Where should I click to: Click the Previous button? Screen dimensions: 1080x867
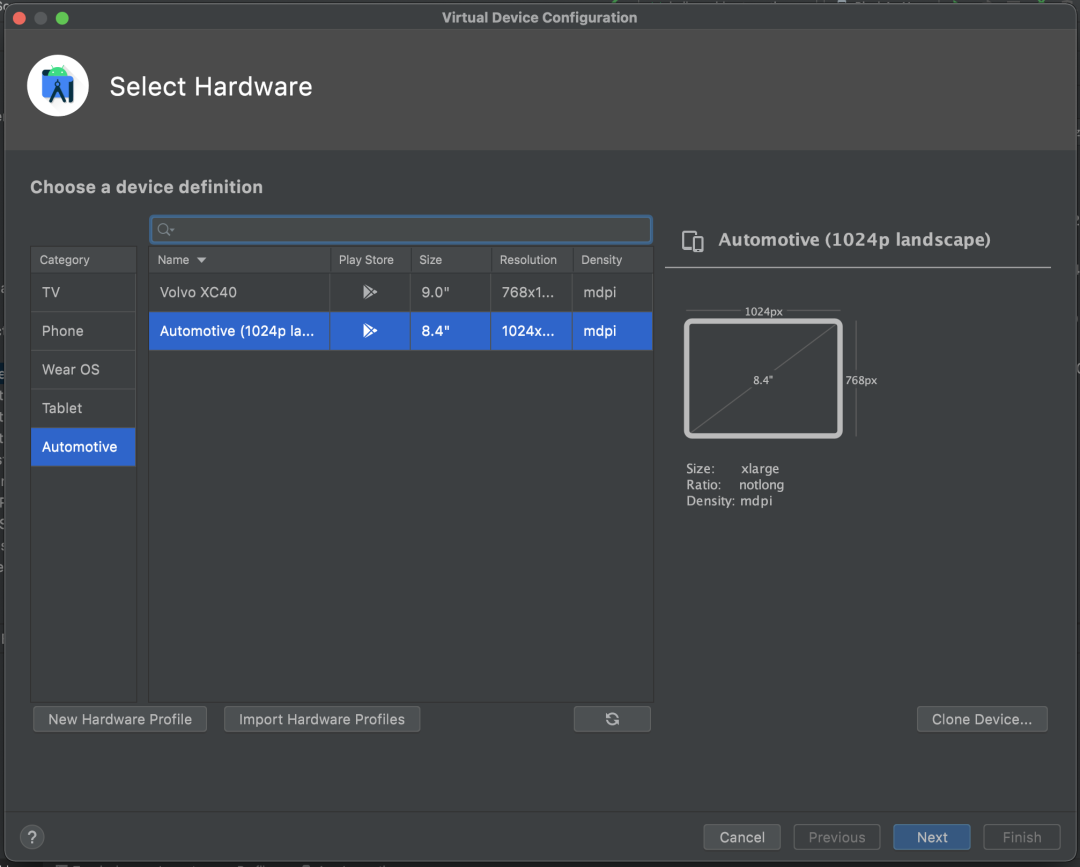point(837,837)
